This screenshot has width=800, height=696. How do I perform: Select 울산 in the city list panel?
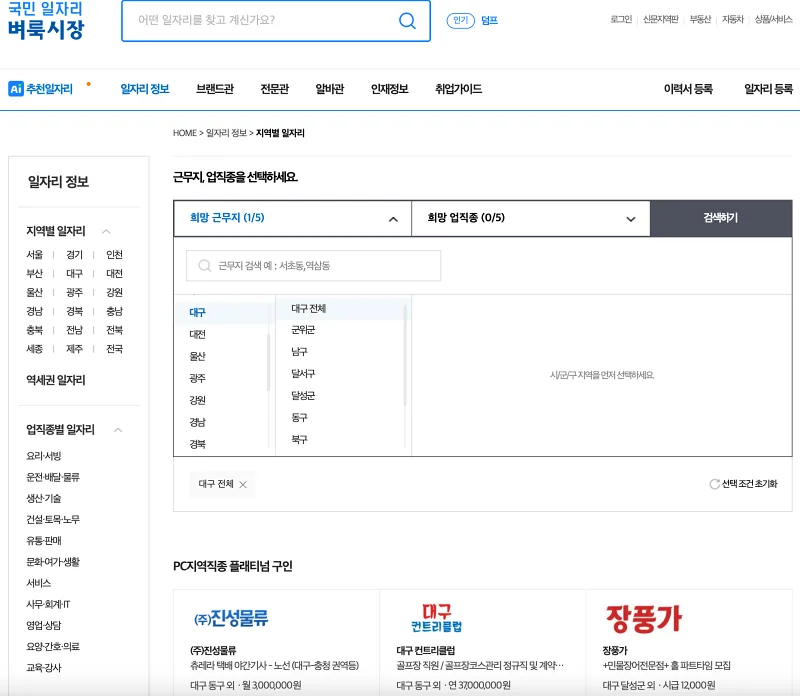[197, 356]
